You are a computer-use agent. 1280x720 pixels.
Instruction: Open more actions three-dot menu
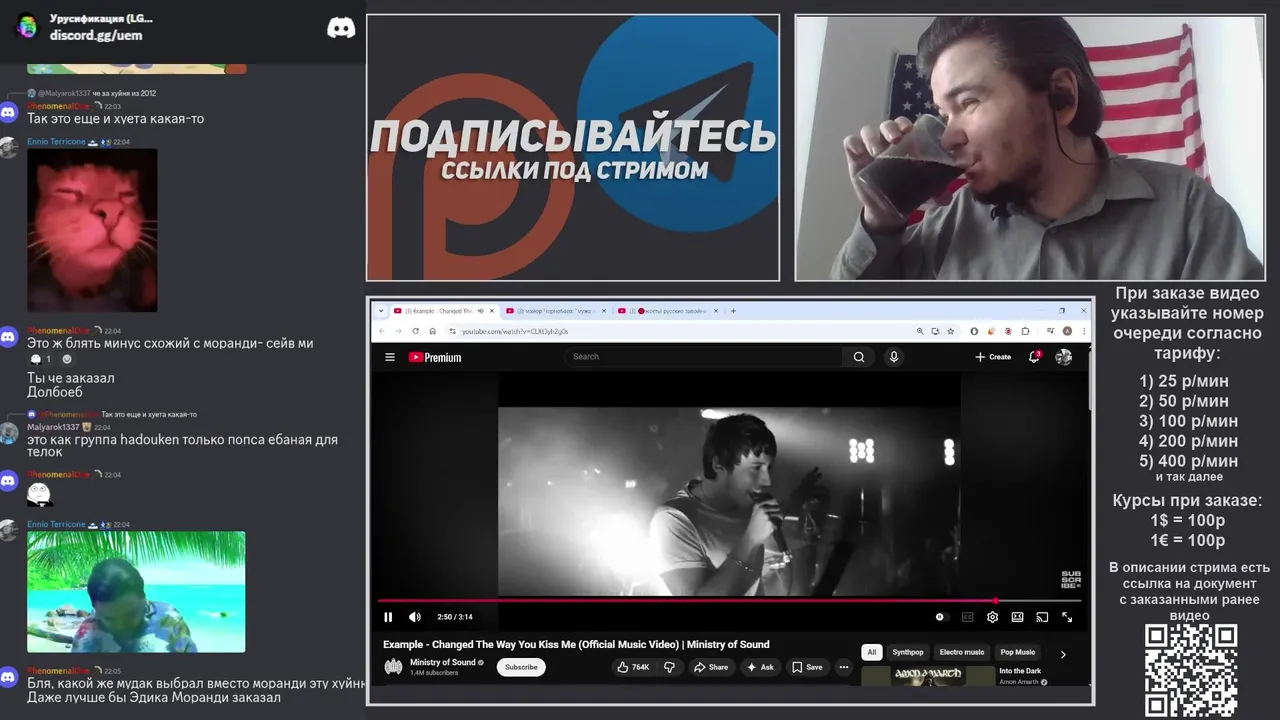point(844,667)
